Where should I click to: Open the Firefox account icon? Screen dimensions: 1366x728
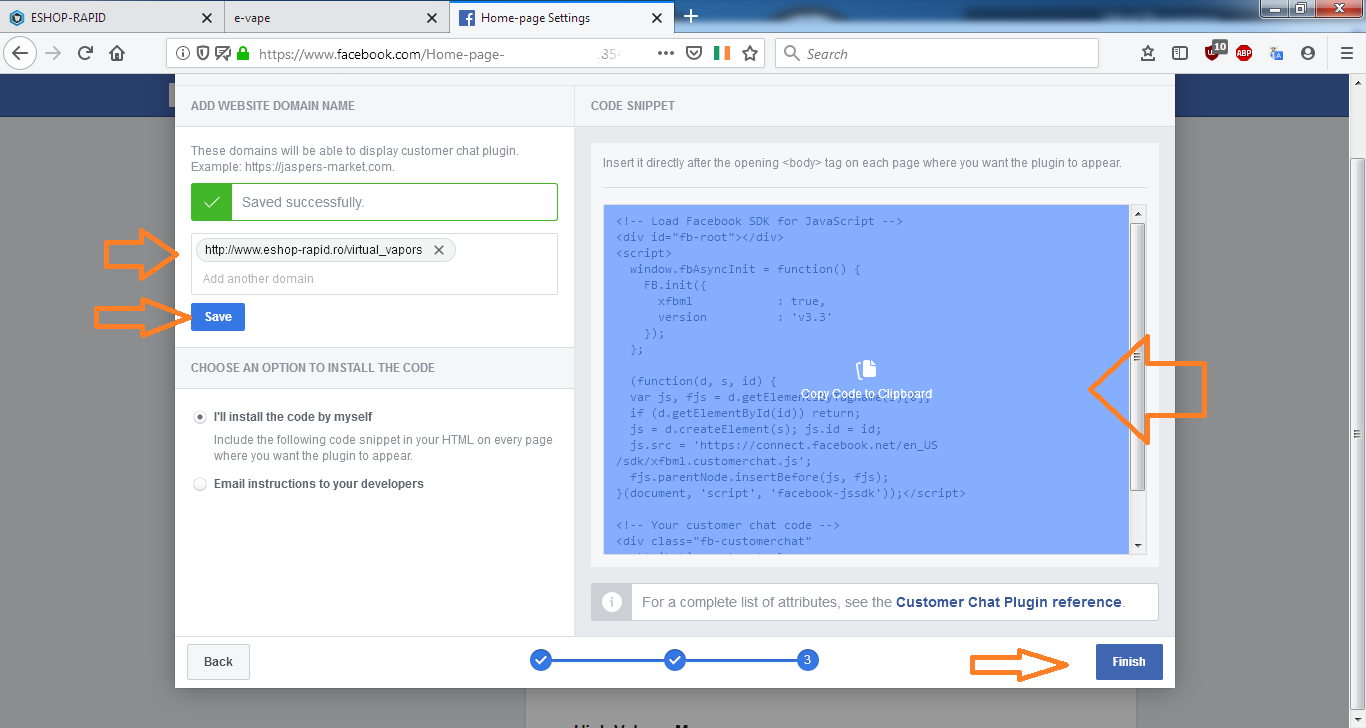[1308, 54]
